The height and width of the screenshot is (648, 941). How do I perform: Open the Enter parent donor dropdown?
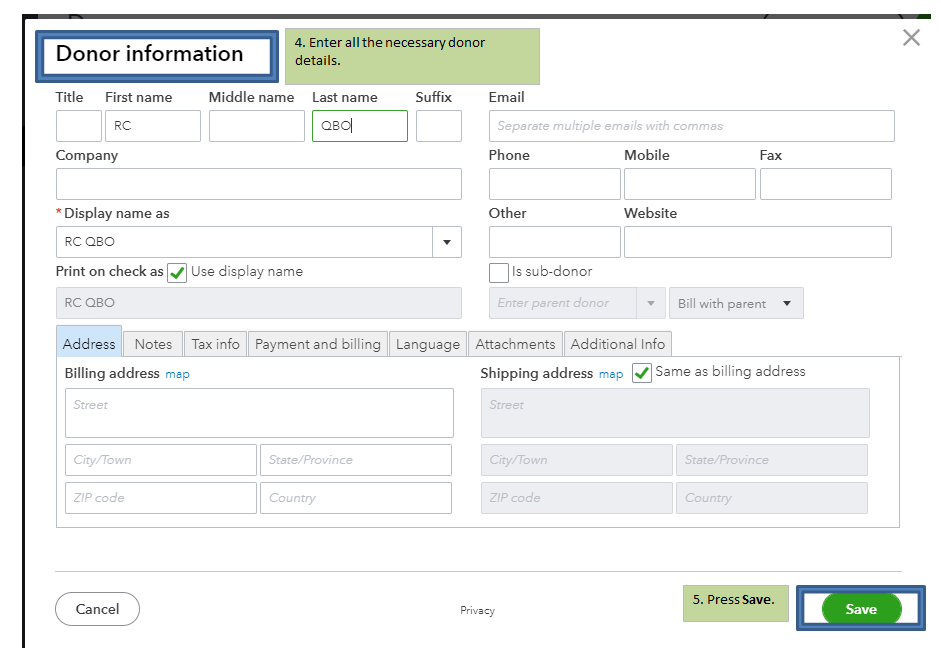click(x=652, y=303)
